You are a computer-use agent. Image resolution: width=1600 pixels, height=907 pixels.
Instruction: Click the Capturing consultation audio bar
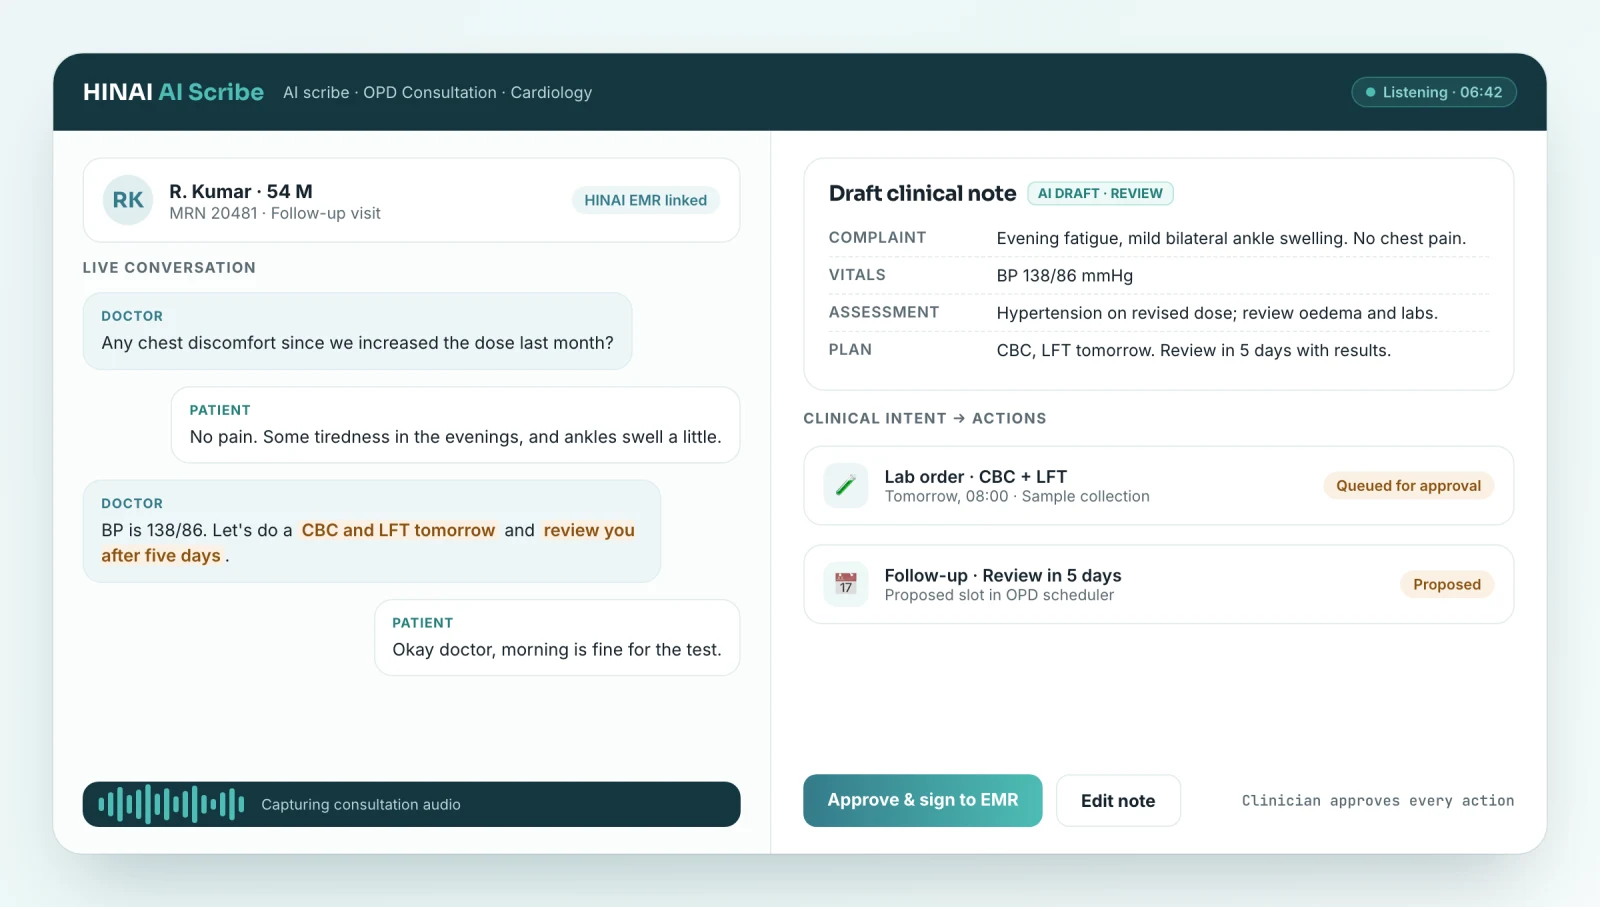pyautogui.click(x=411, y=804)
